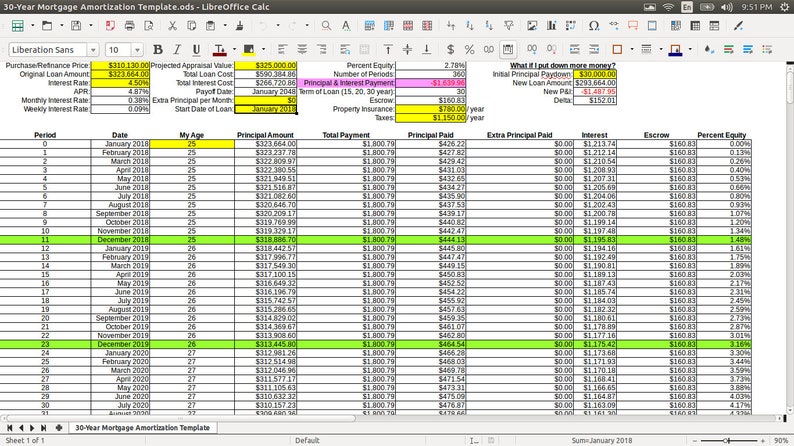Merge and center cells icon

[x=364, y=49]
